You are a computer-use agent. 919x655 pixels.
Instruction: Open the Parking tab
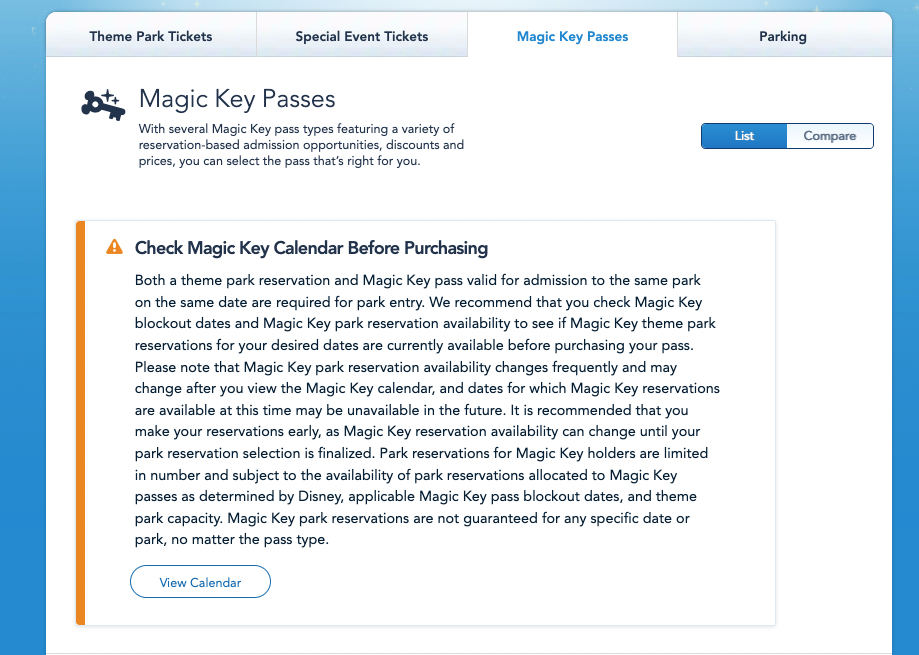pos(783,37)
